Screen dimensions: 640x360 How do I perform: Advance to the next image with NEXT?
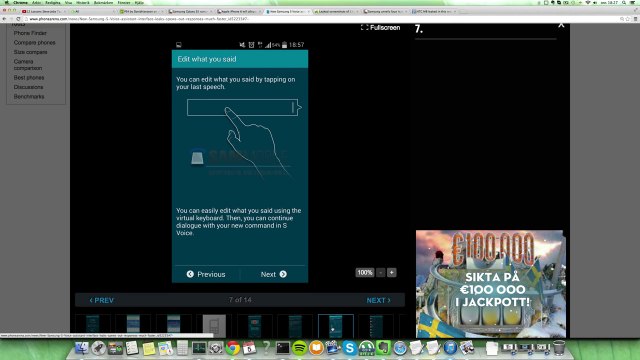(x=378, y=300)
